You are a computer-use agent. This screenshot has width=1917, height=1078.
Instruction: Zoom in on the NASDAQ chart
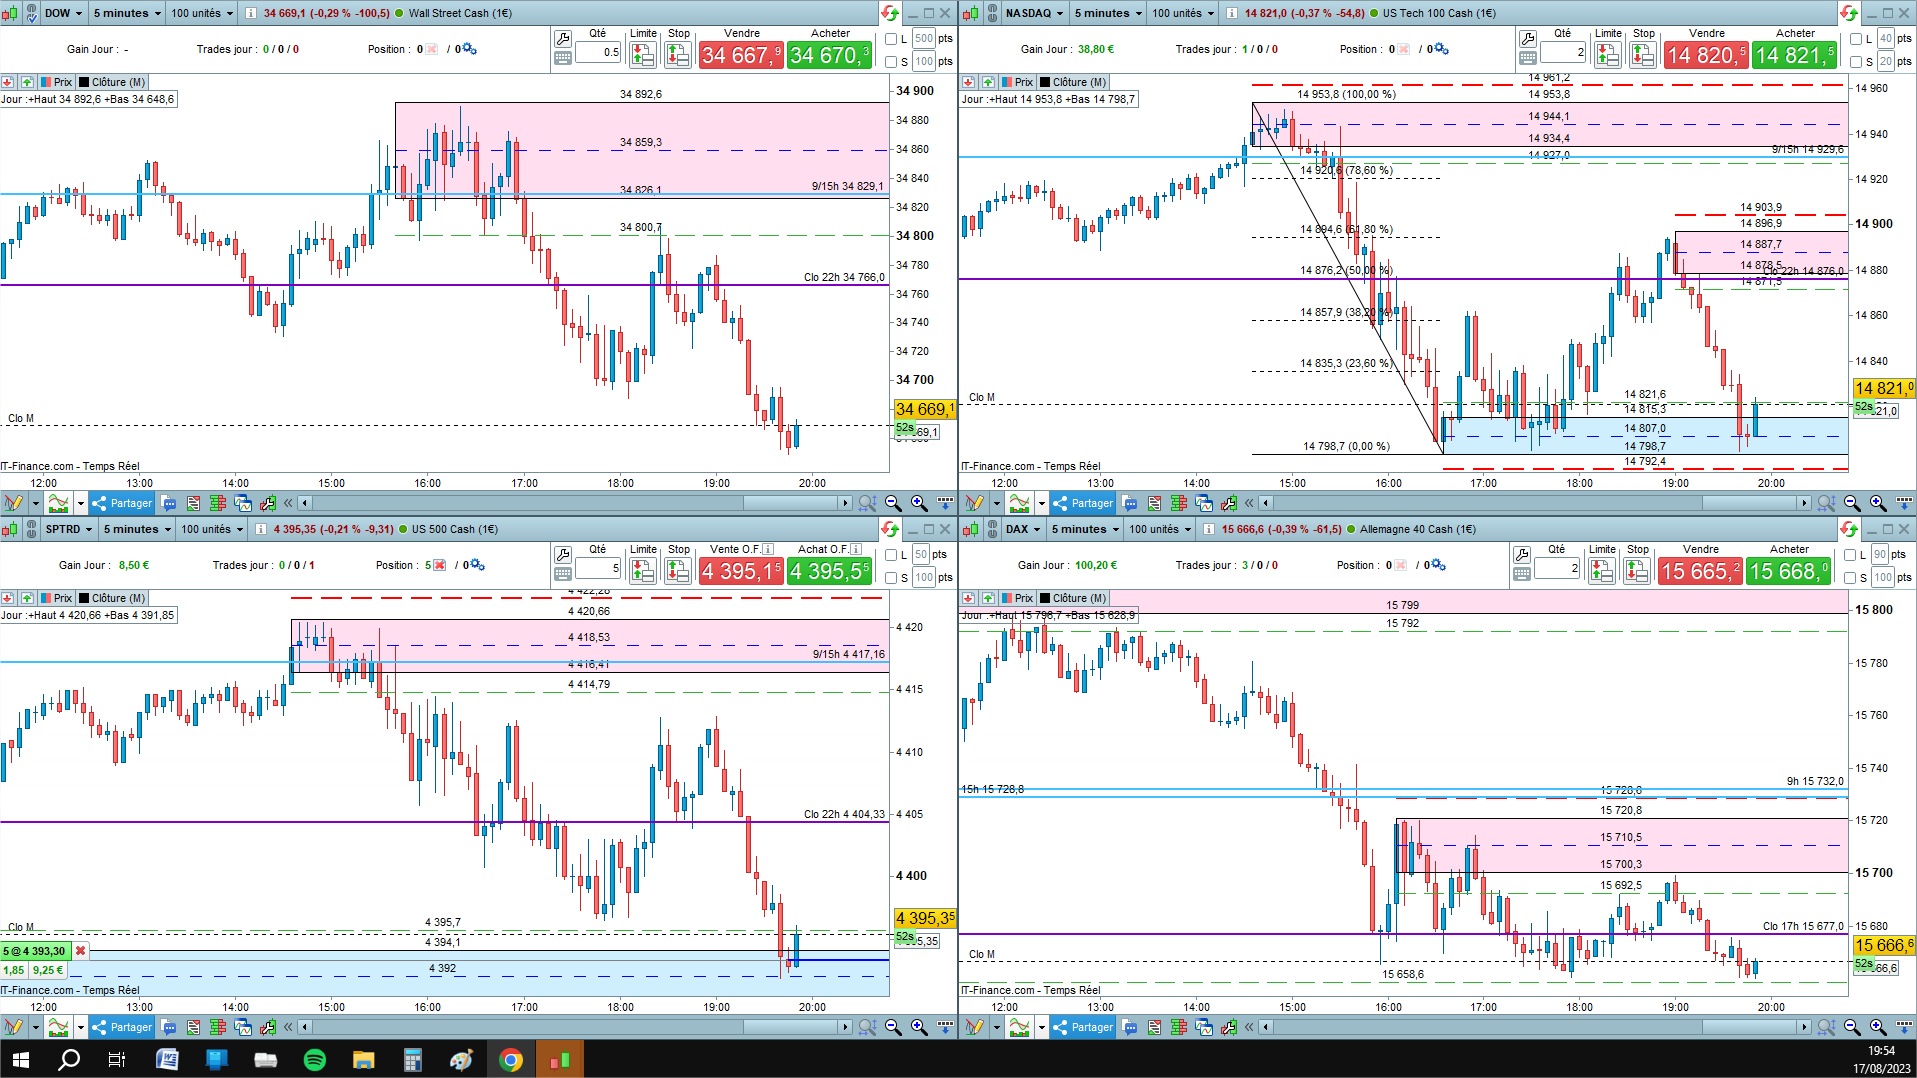pyautogui.click(x=1878, y=503)
